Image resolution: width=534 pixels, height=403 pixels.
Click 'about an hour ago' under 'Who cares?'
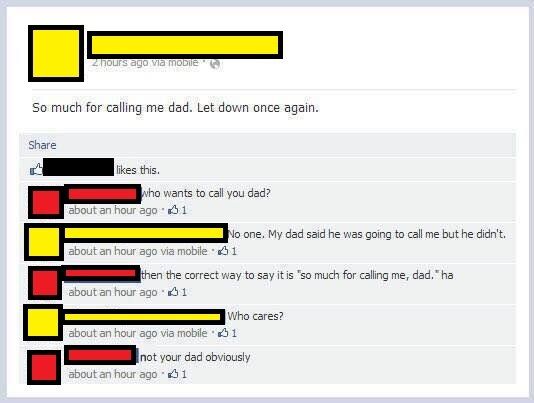coord(113,333)
